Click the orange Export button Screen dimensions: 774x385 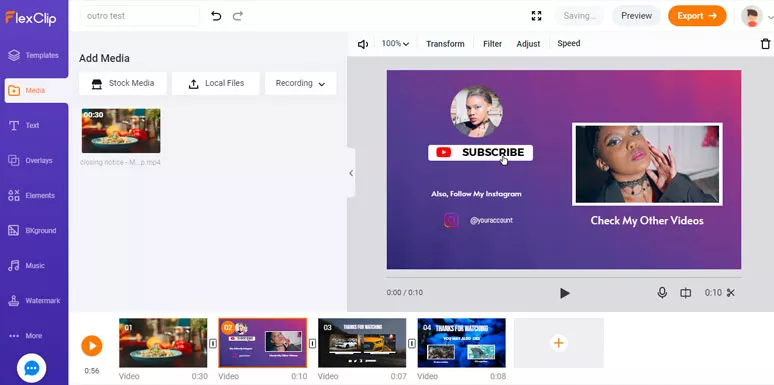click(697, 16)
